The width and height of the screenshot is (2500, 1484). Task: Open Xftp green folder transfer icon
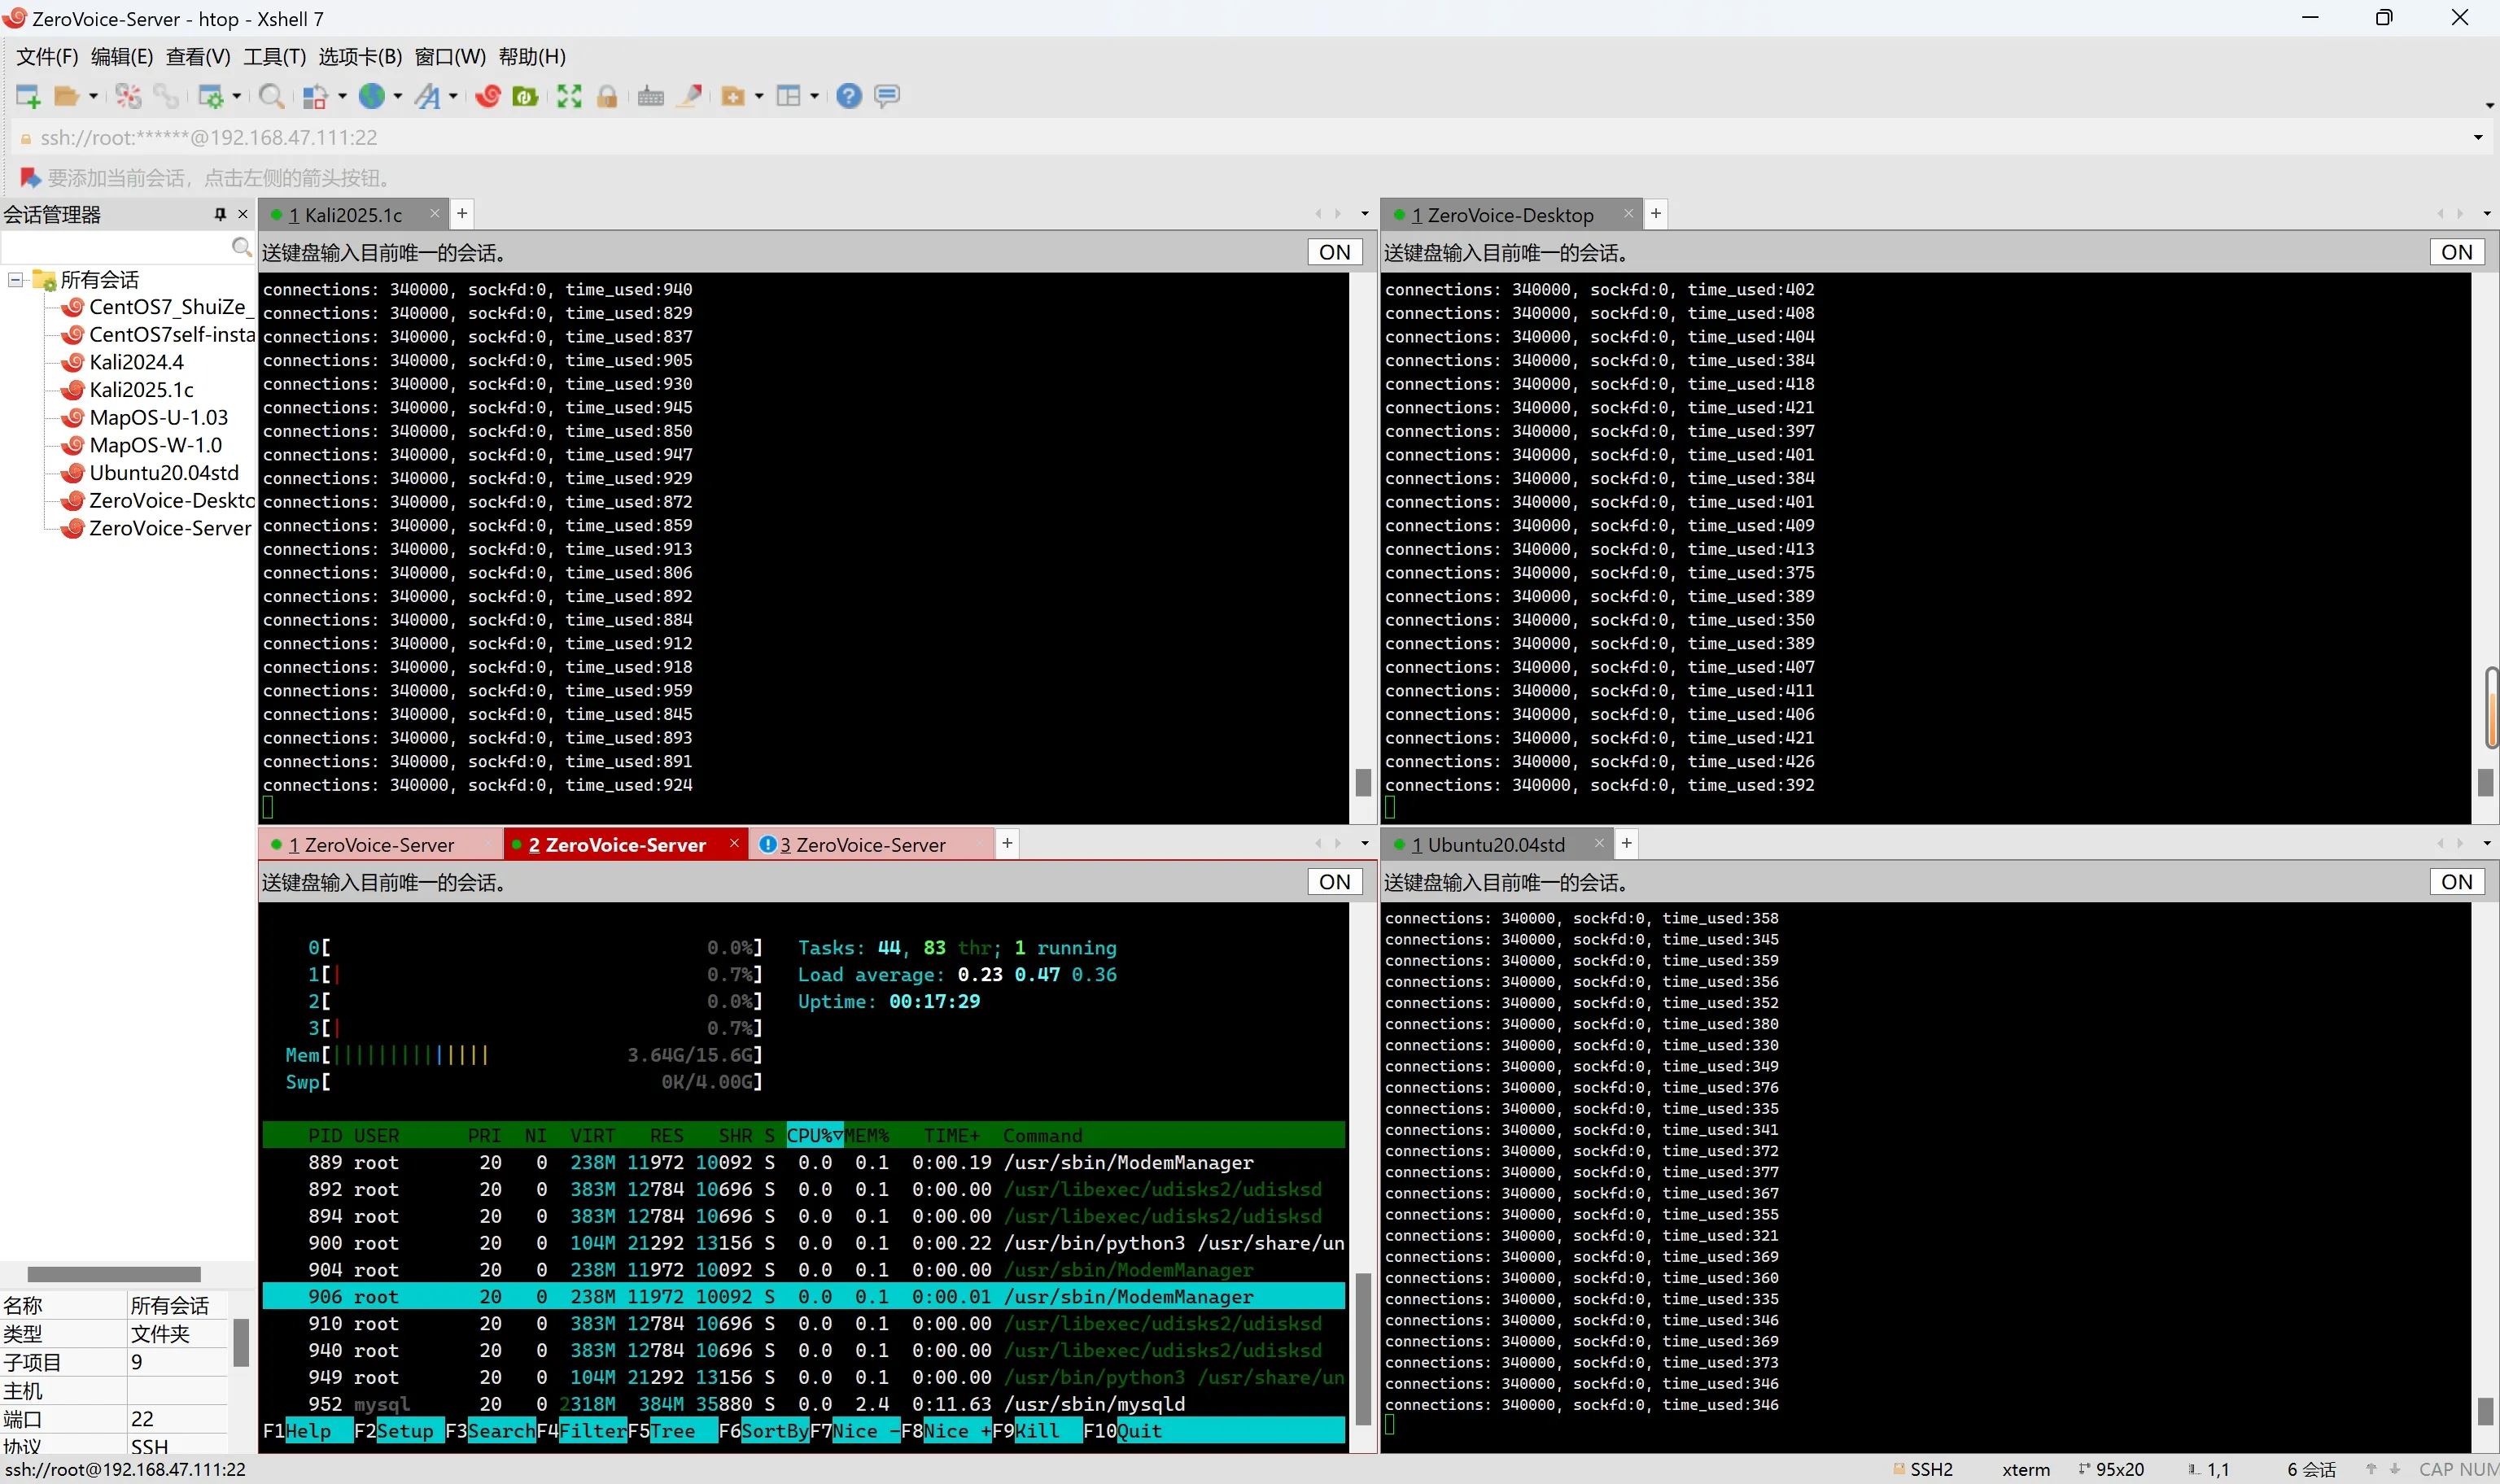[x=525, y=96]
